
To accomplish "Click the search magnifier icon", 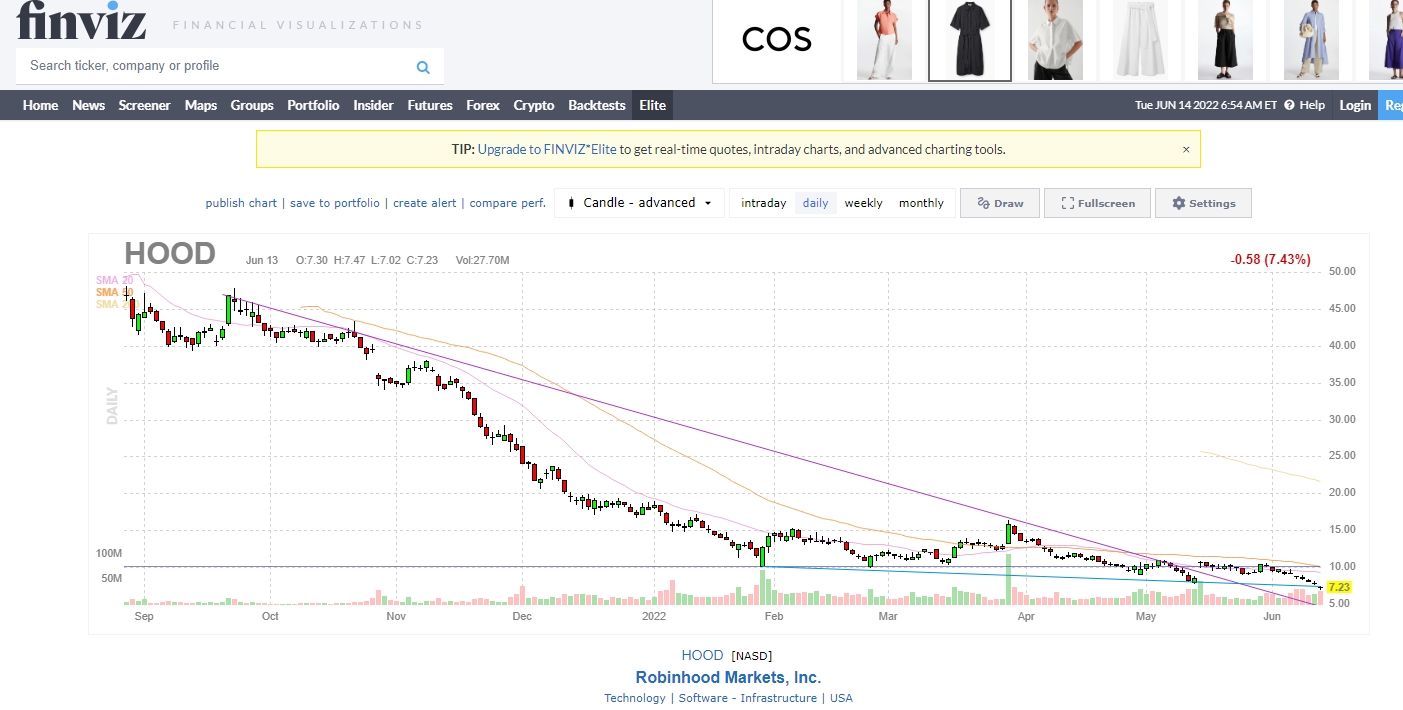I will (423, 67).
